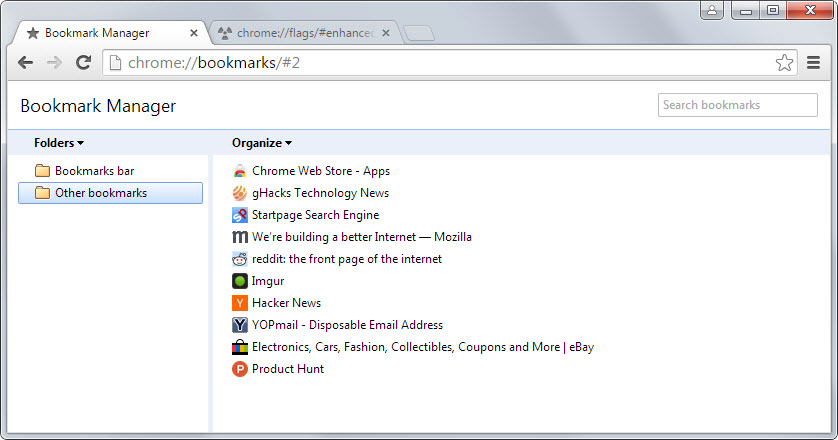Click the Startpage Search Engine favicon
Image resolution: width=838 pixels, height=440 pixels.
click(239, 215)
